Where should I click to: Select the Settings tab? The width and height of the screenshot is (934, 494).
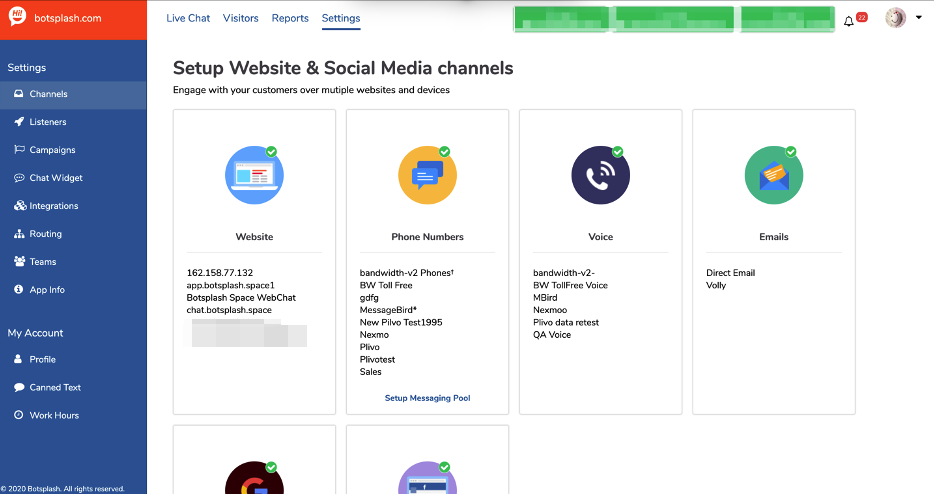coord(341,18)
